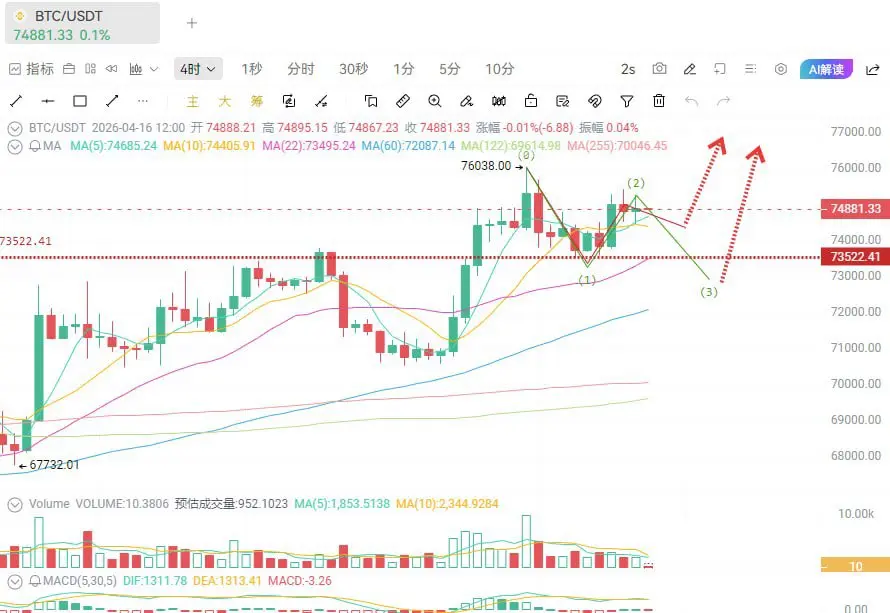This screenshot has width=890, height=613.
Task: Click the copy-bookmark icon
Action: (x=371, y=101)
